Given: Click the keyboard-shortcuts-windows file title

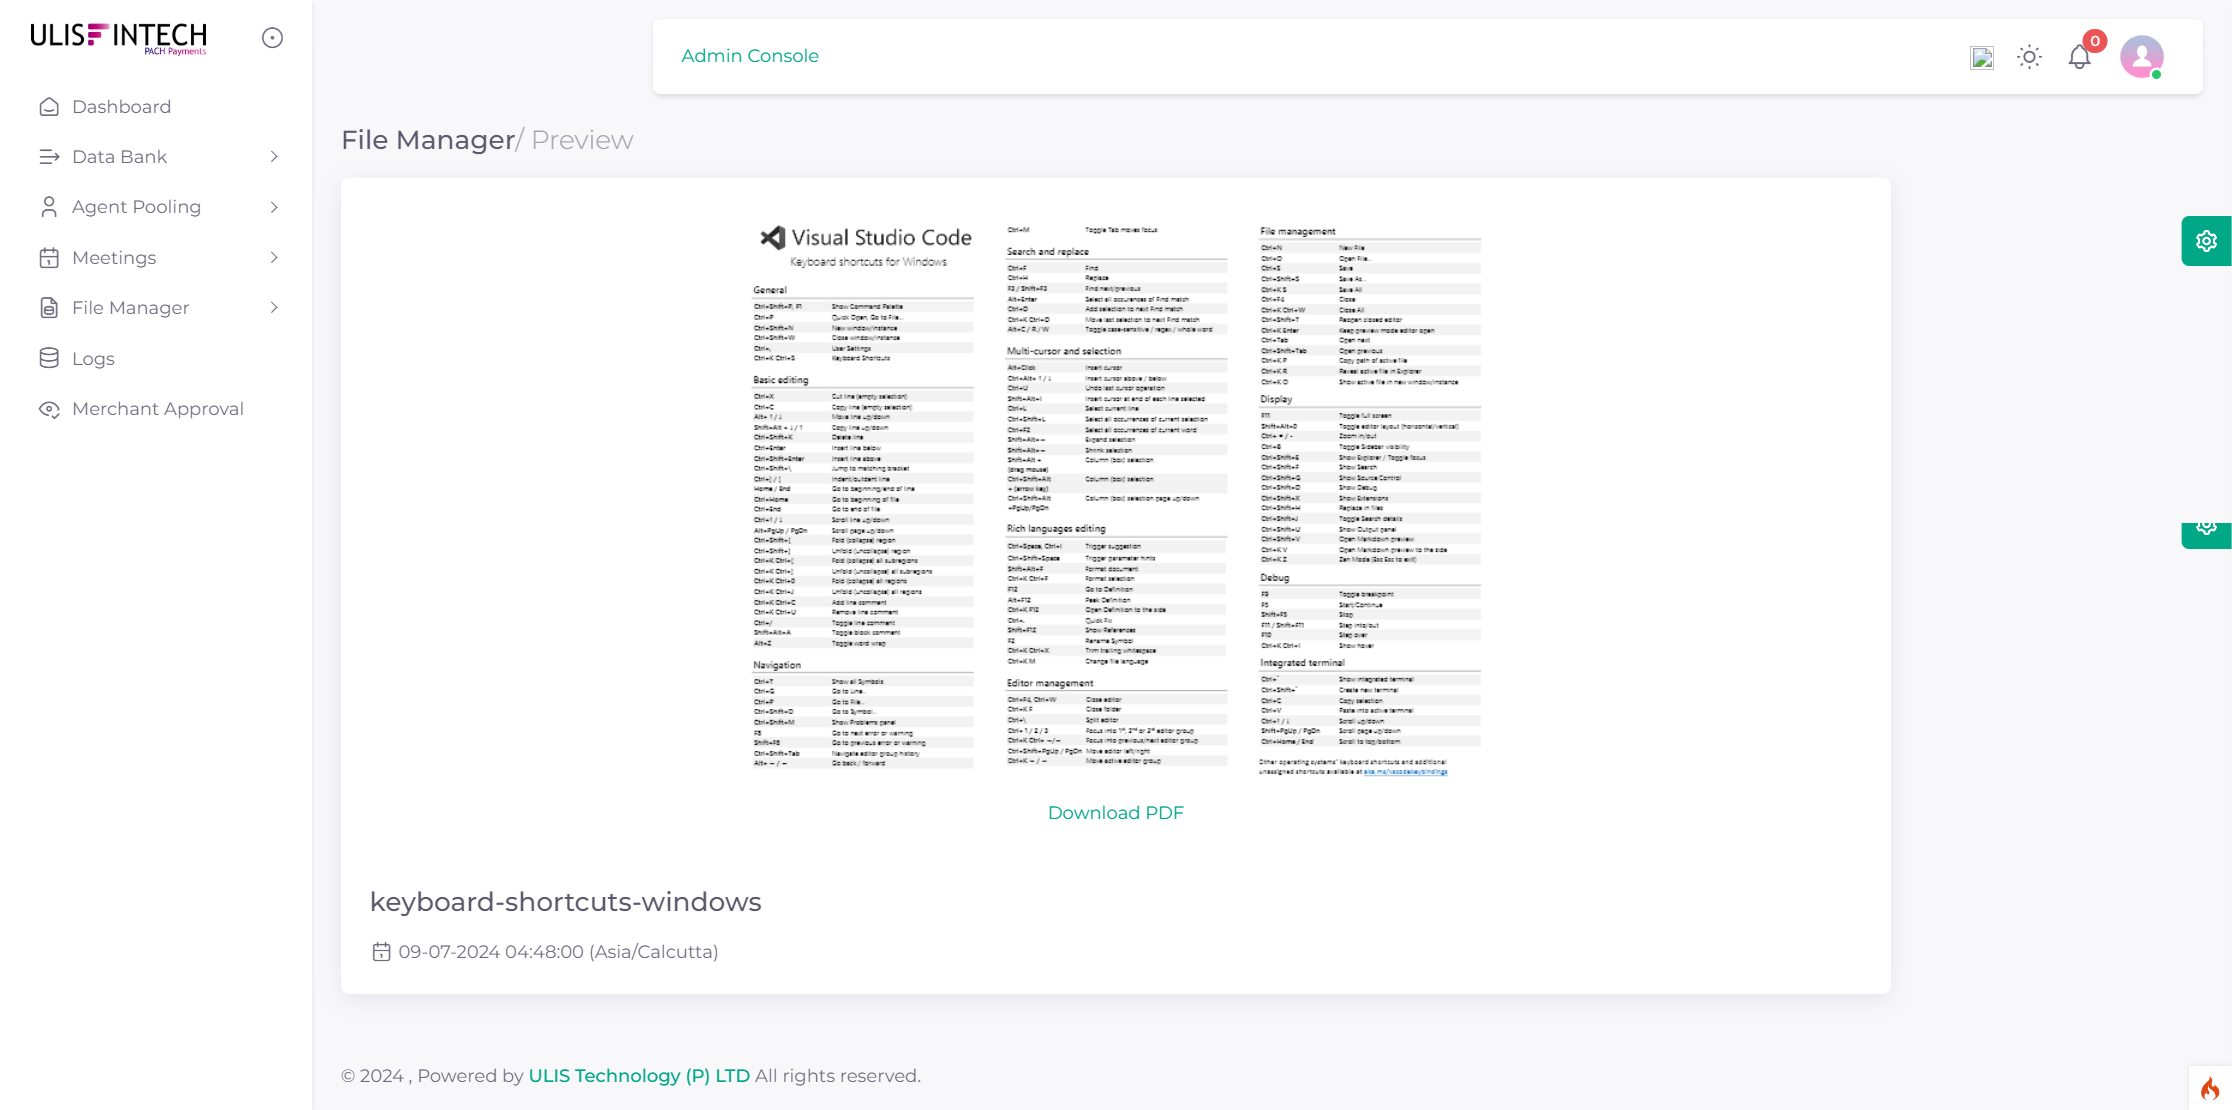Looking at the screenshot, I should click(566, 902).
